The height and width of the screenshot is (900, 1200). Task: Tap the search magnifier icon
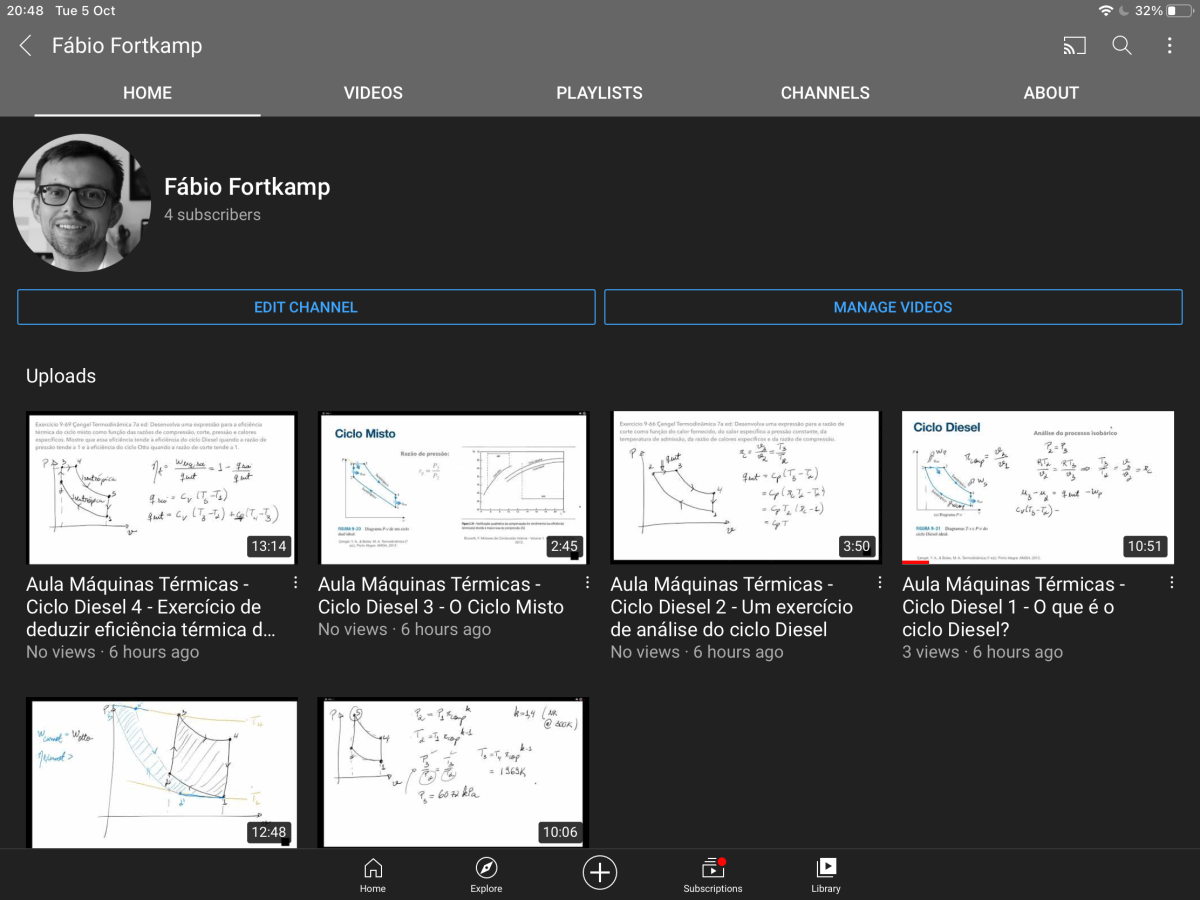[1122, 46]
